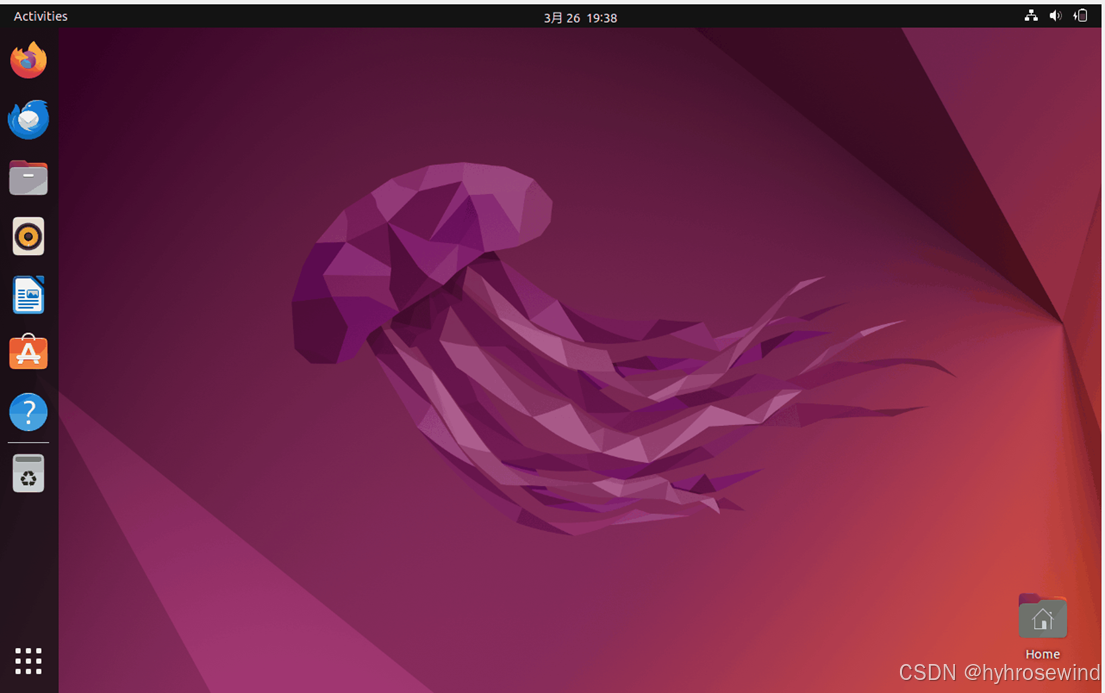This screenshot has height=693, width=1105.
Task: Open the Activities overview
Action: coord(40,16)
